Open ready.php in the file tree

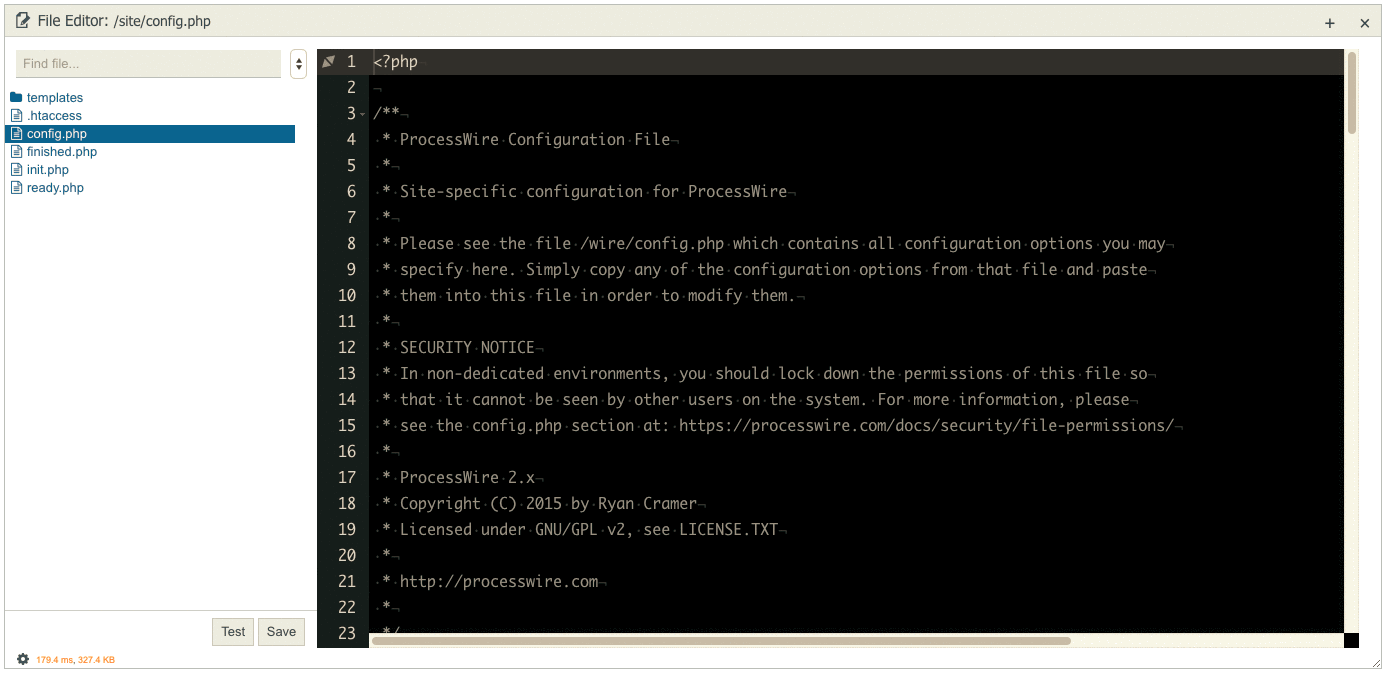tap(55, 188)
